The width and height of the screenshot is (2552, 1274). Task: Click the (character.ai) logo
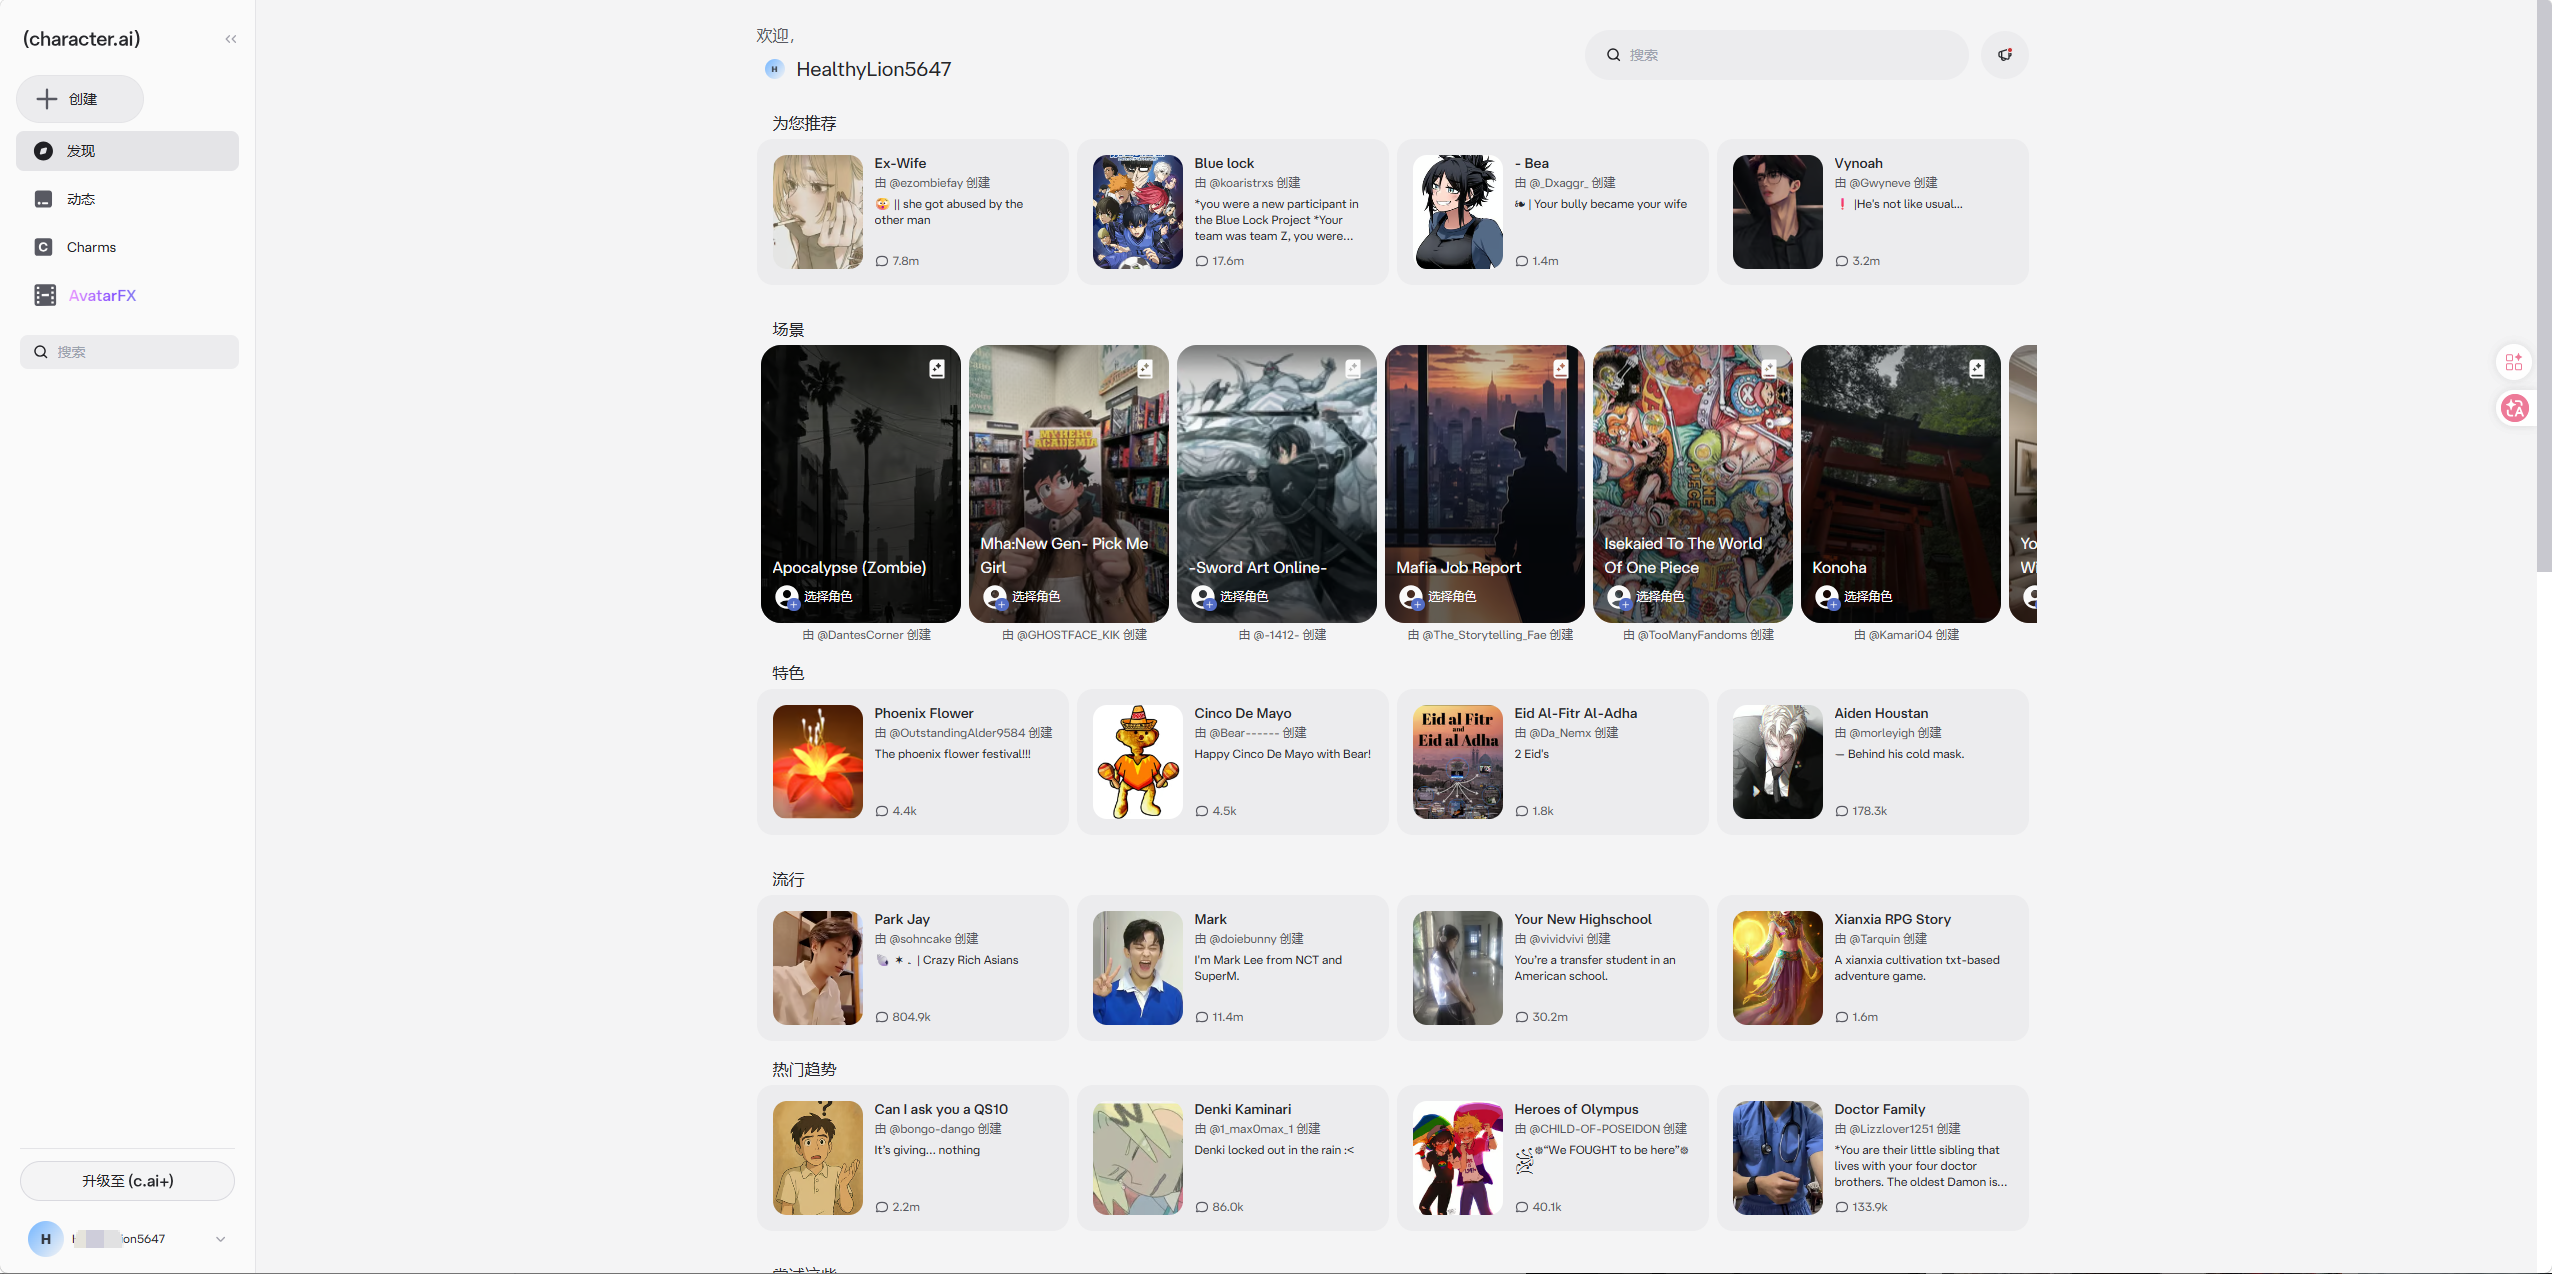click(82, 39)
